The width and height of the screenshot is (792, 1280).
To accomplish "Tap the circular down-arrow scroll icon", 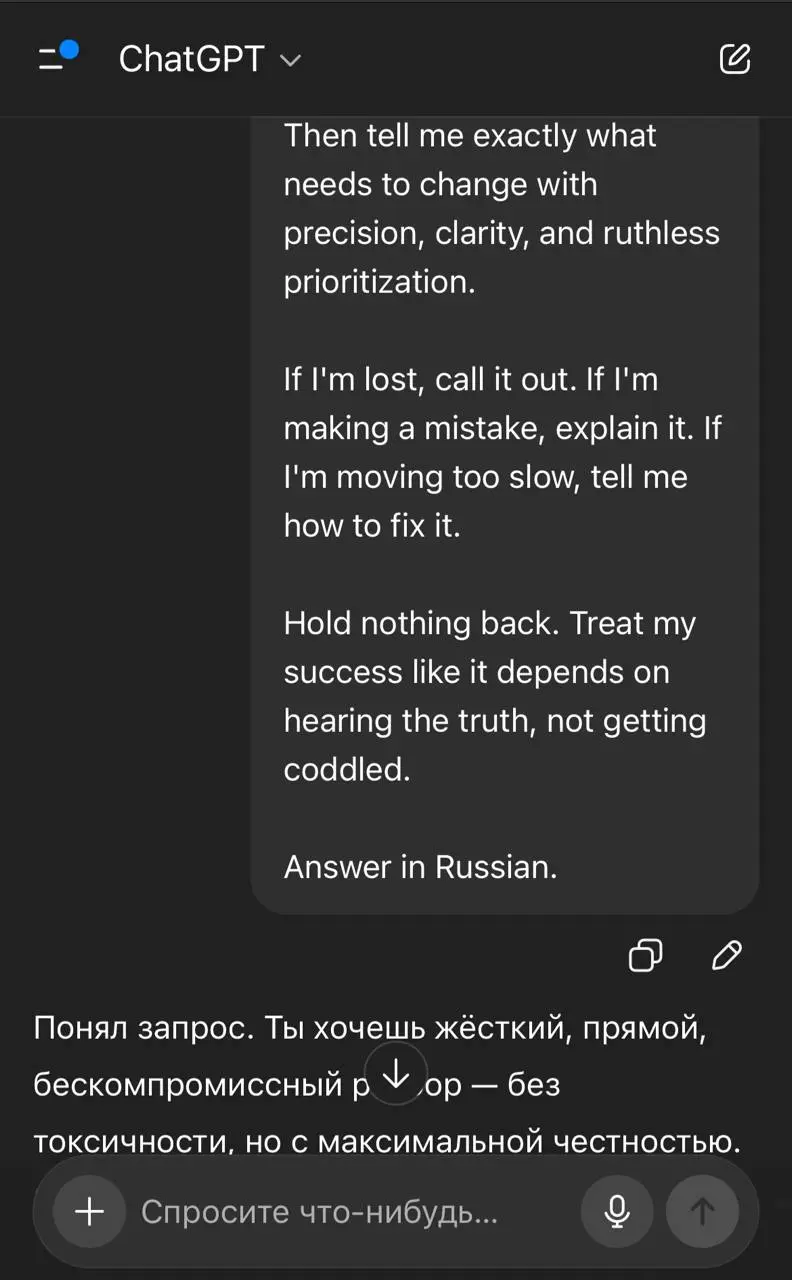I will click(396, 1074).
